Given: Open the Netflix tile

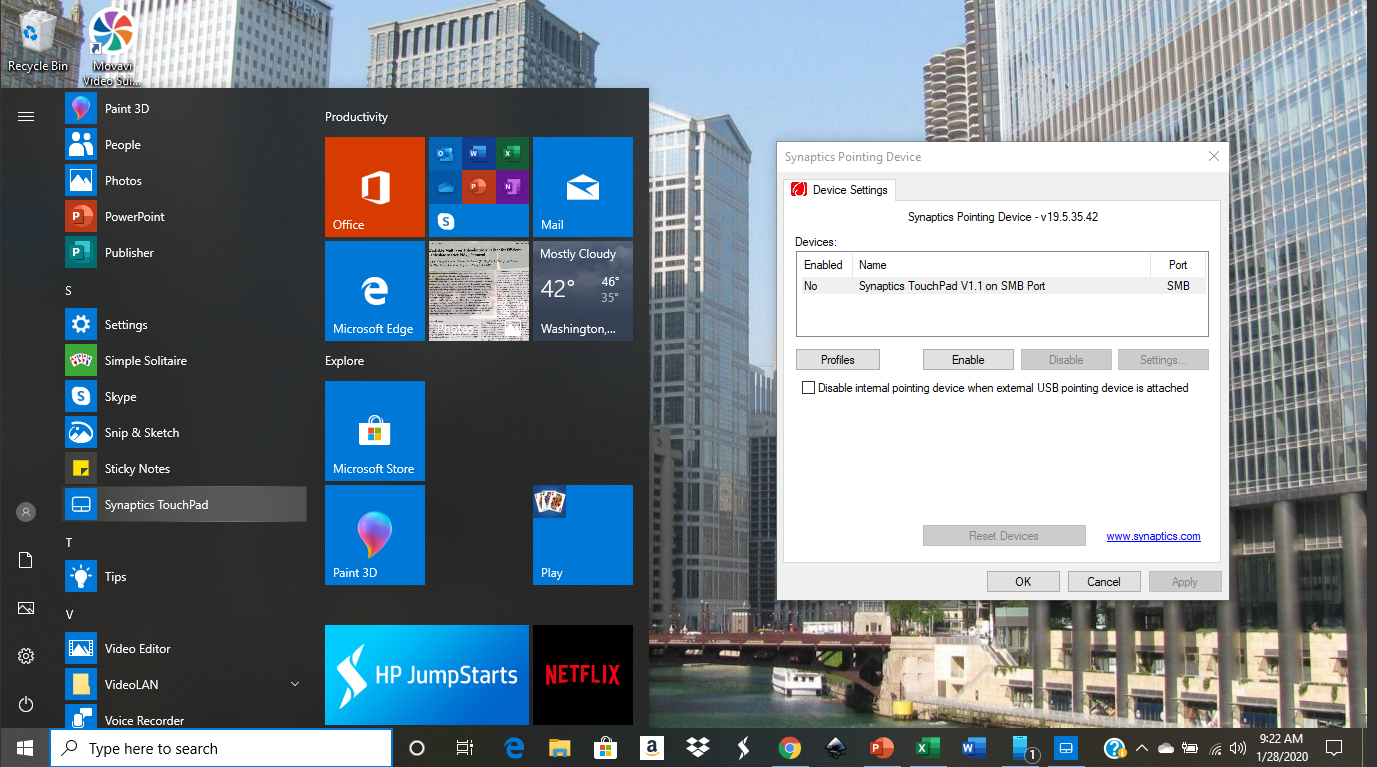Looking at the screenshot, I should tap(583, 675).
